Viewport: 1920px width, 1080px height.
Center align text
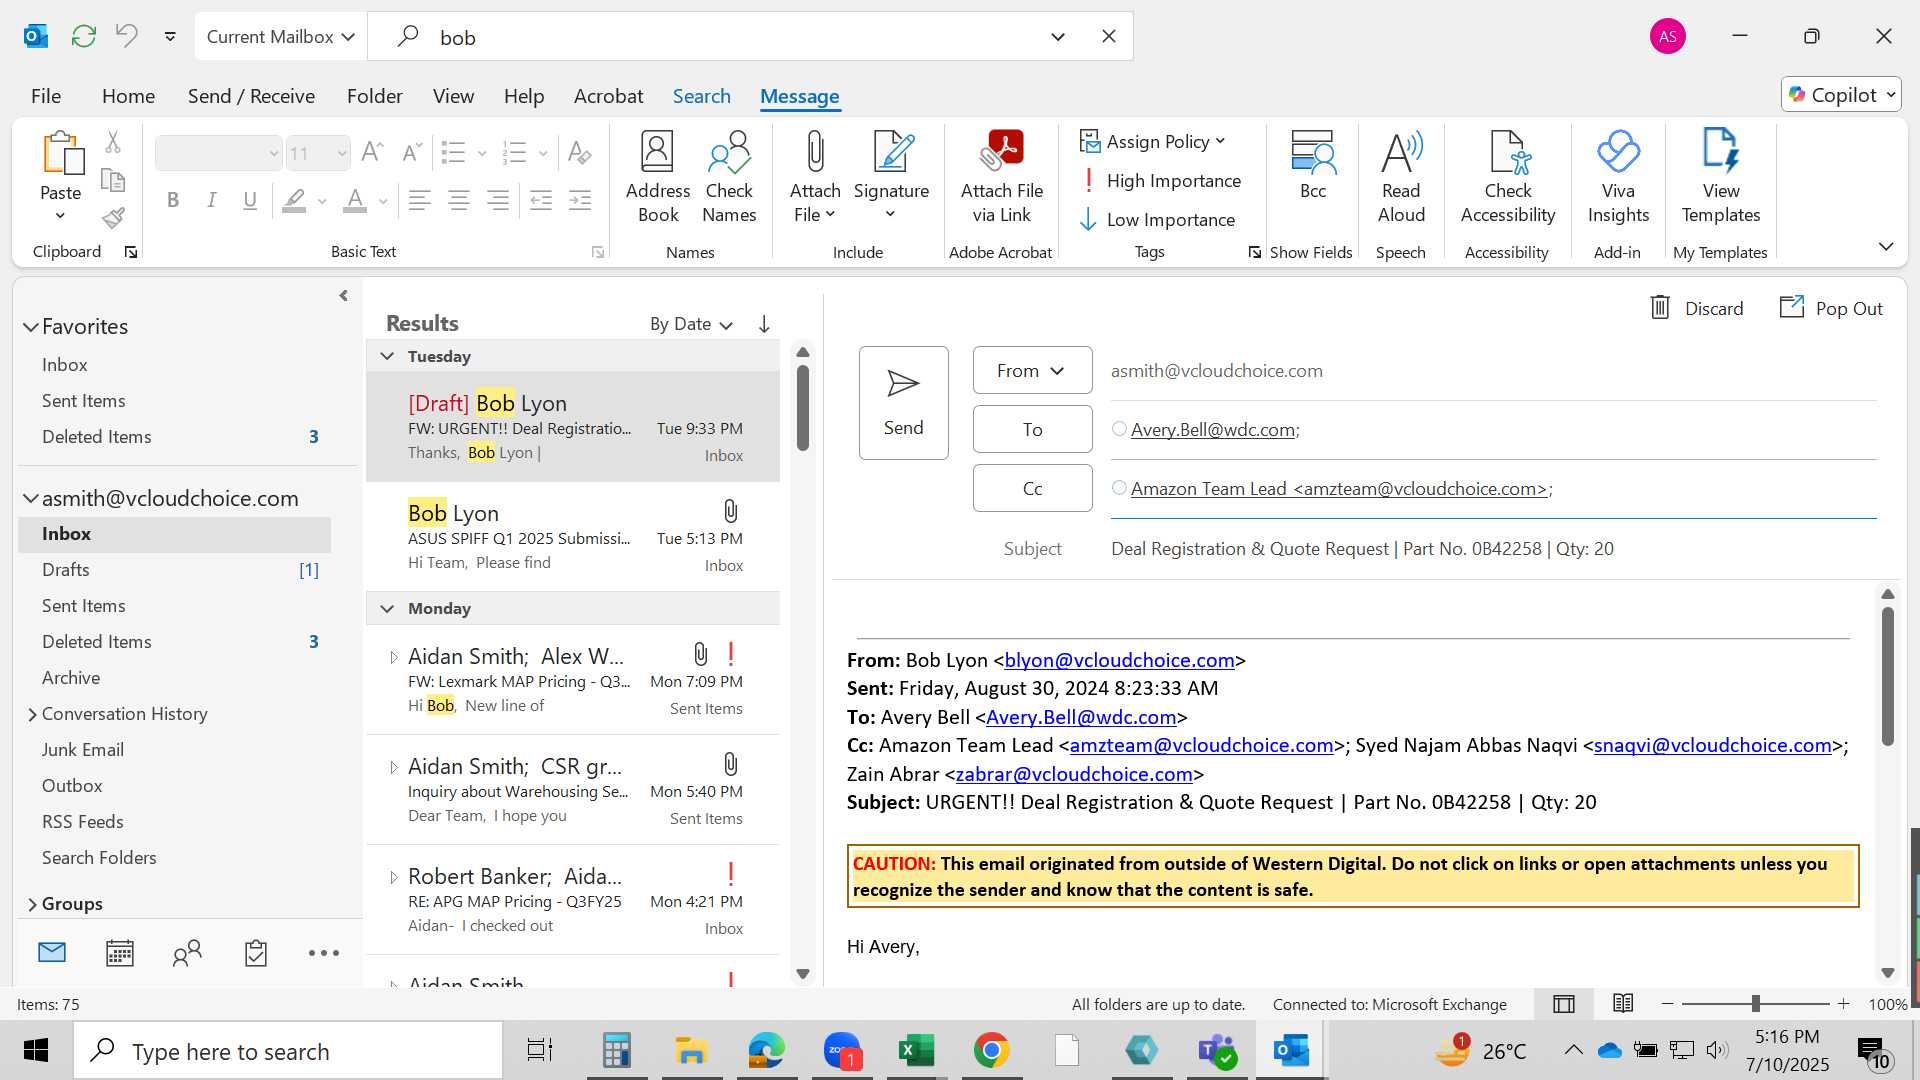point(459,201)
